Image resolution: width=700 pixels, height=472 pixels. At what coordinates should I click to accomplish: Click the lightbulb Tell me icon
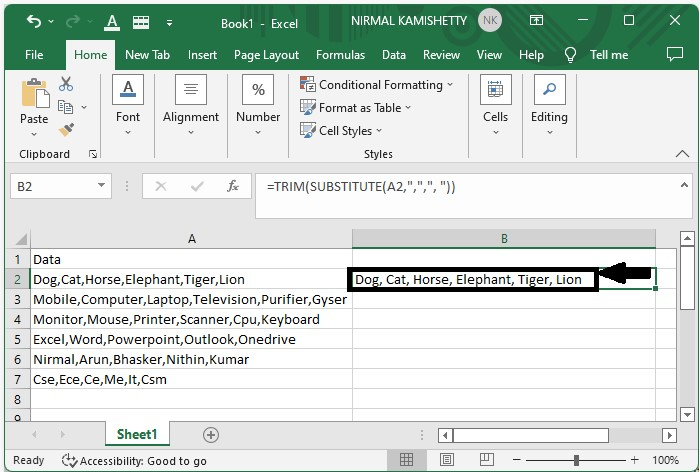pos(570,54)
